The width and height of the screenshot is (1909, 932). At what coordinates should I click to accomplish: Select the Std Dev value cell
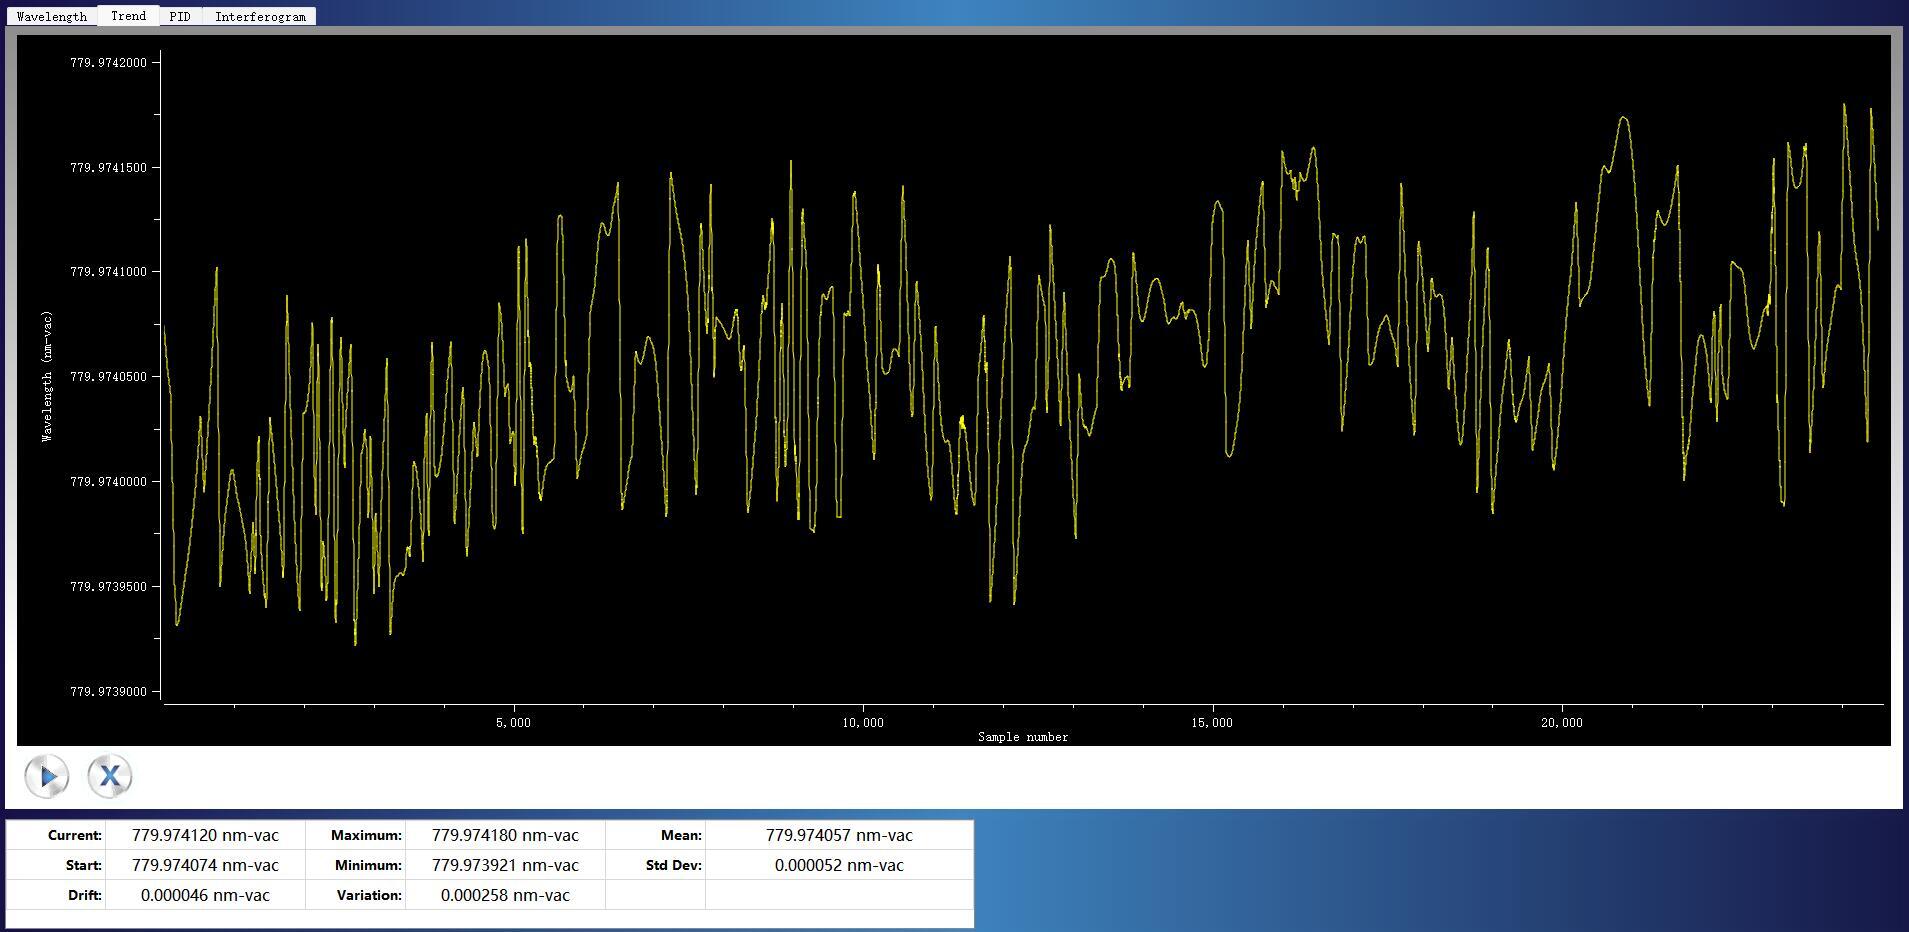[839, 865]
